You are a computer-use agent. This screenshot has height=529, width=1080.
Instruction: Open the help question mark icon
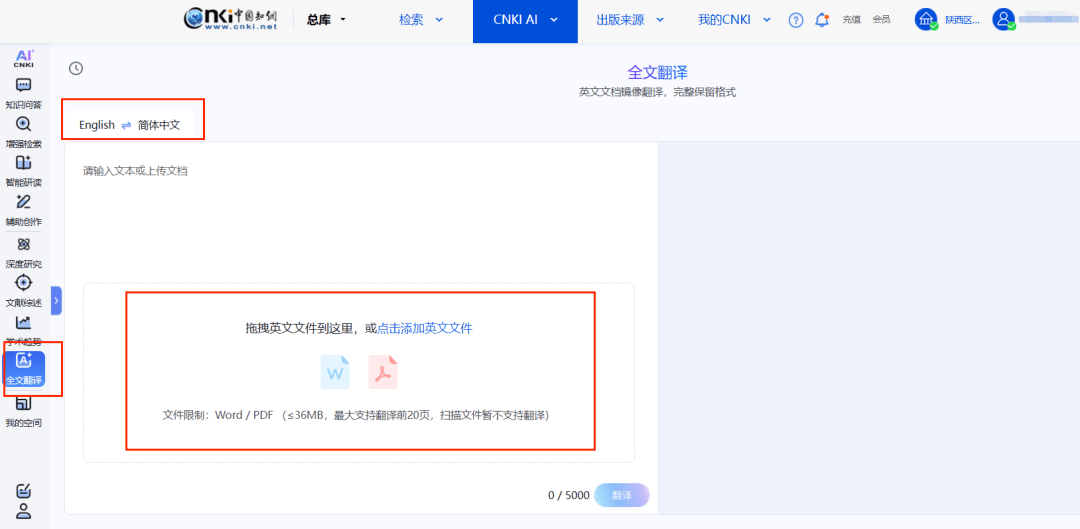click(x=796, y=20)
